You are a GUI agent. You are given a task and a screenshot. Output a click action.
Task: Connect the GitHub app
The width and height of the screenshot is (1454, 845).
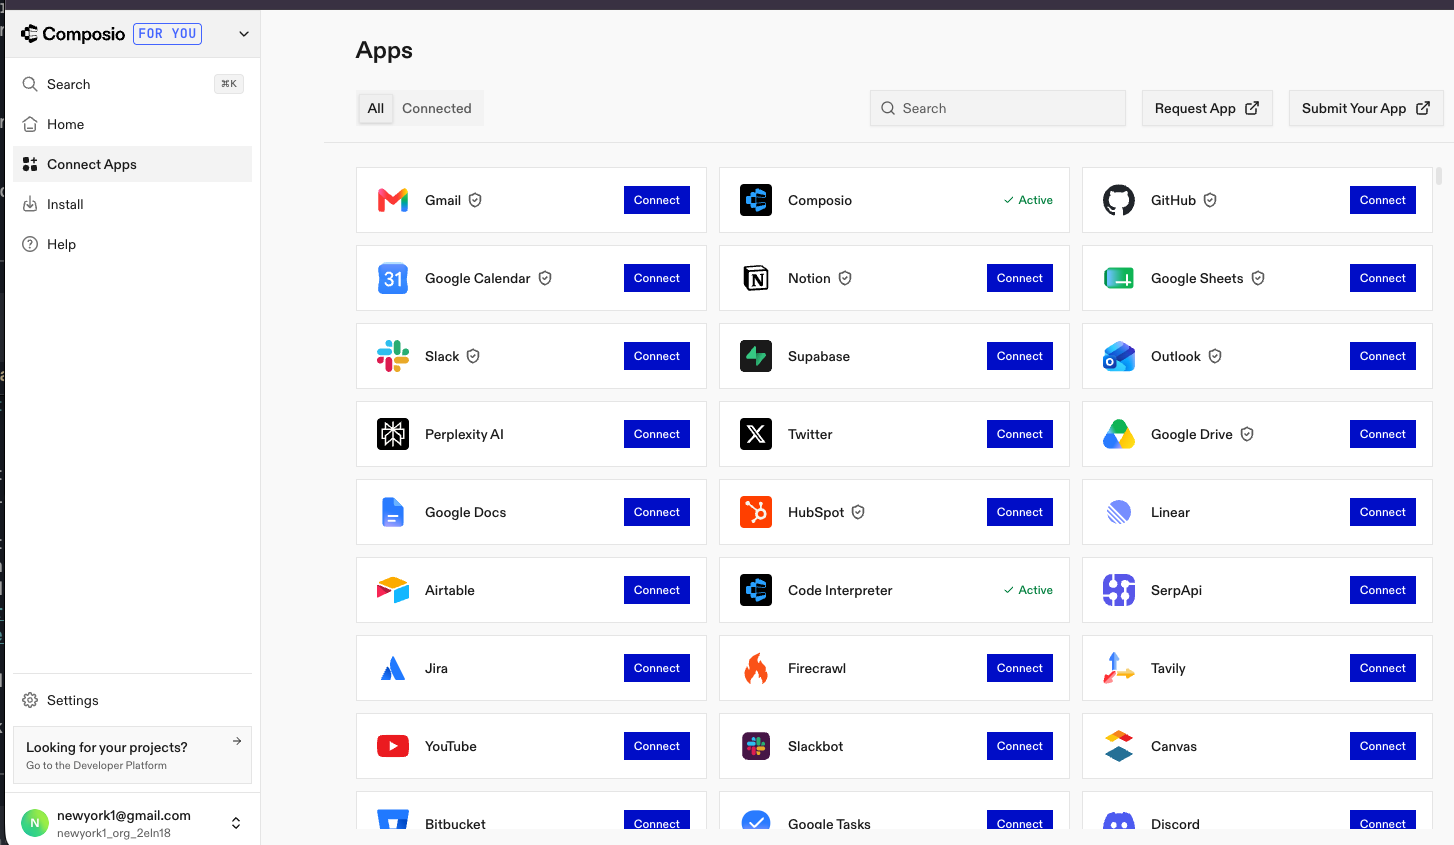click(1383, 200)
